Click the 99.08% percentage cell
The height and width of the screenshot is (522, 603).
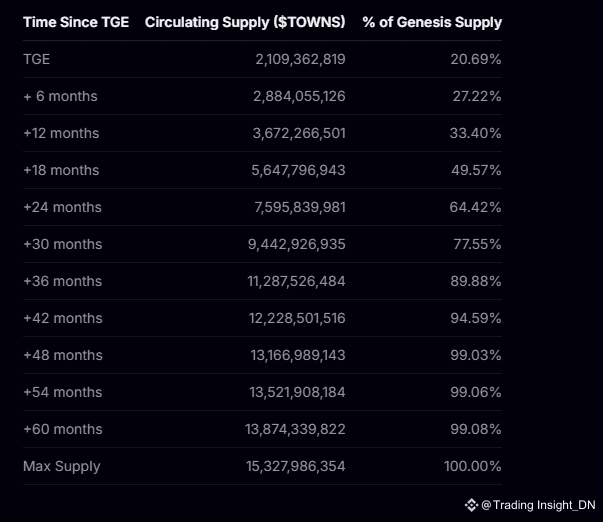[476, 429]
